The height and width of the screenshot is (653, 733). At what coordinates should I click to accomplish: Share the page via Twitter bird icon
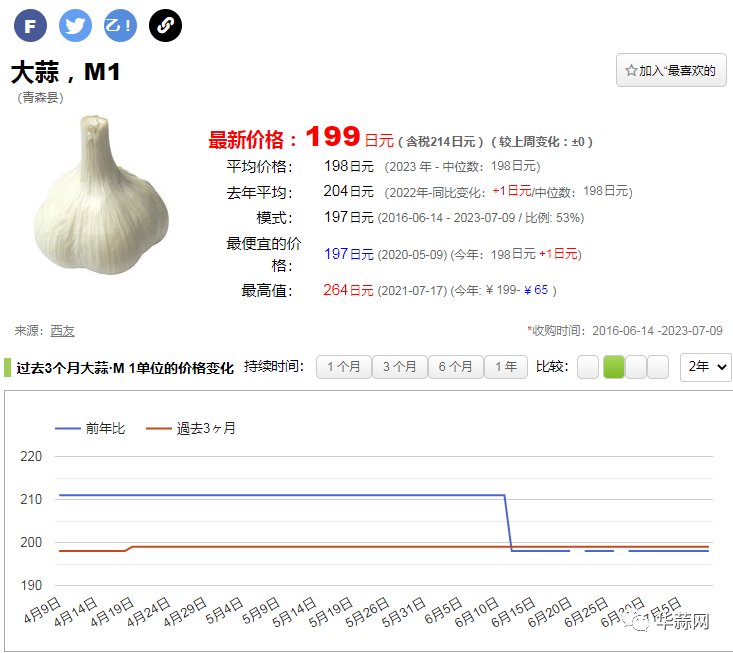(75, 25)
